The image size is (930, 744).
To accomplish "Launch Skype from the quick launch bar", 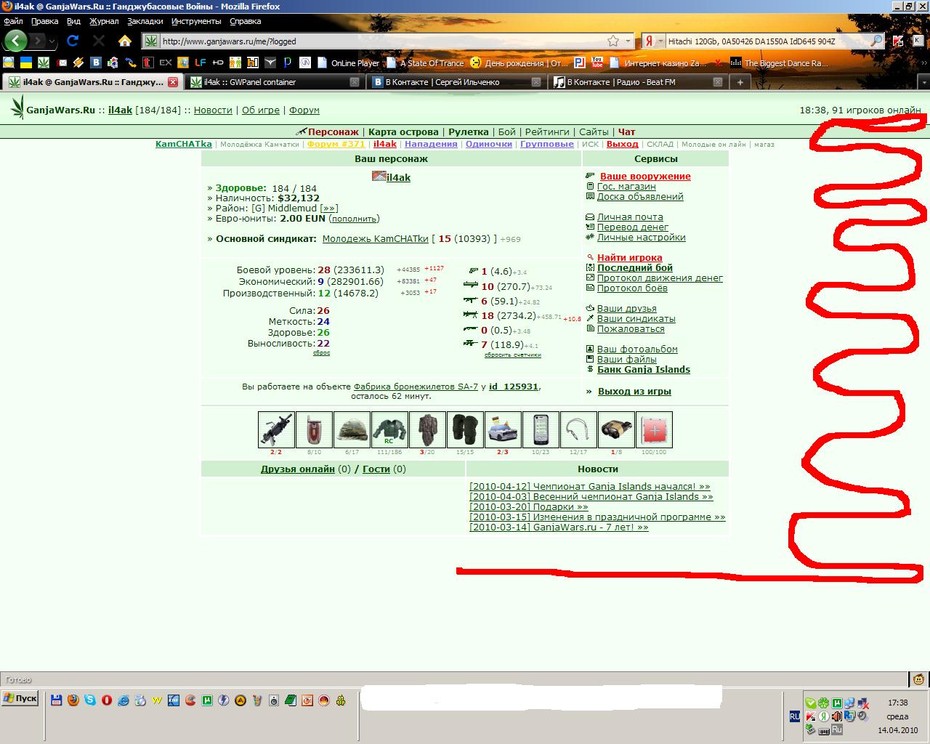I will (90, 700).
